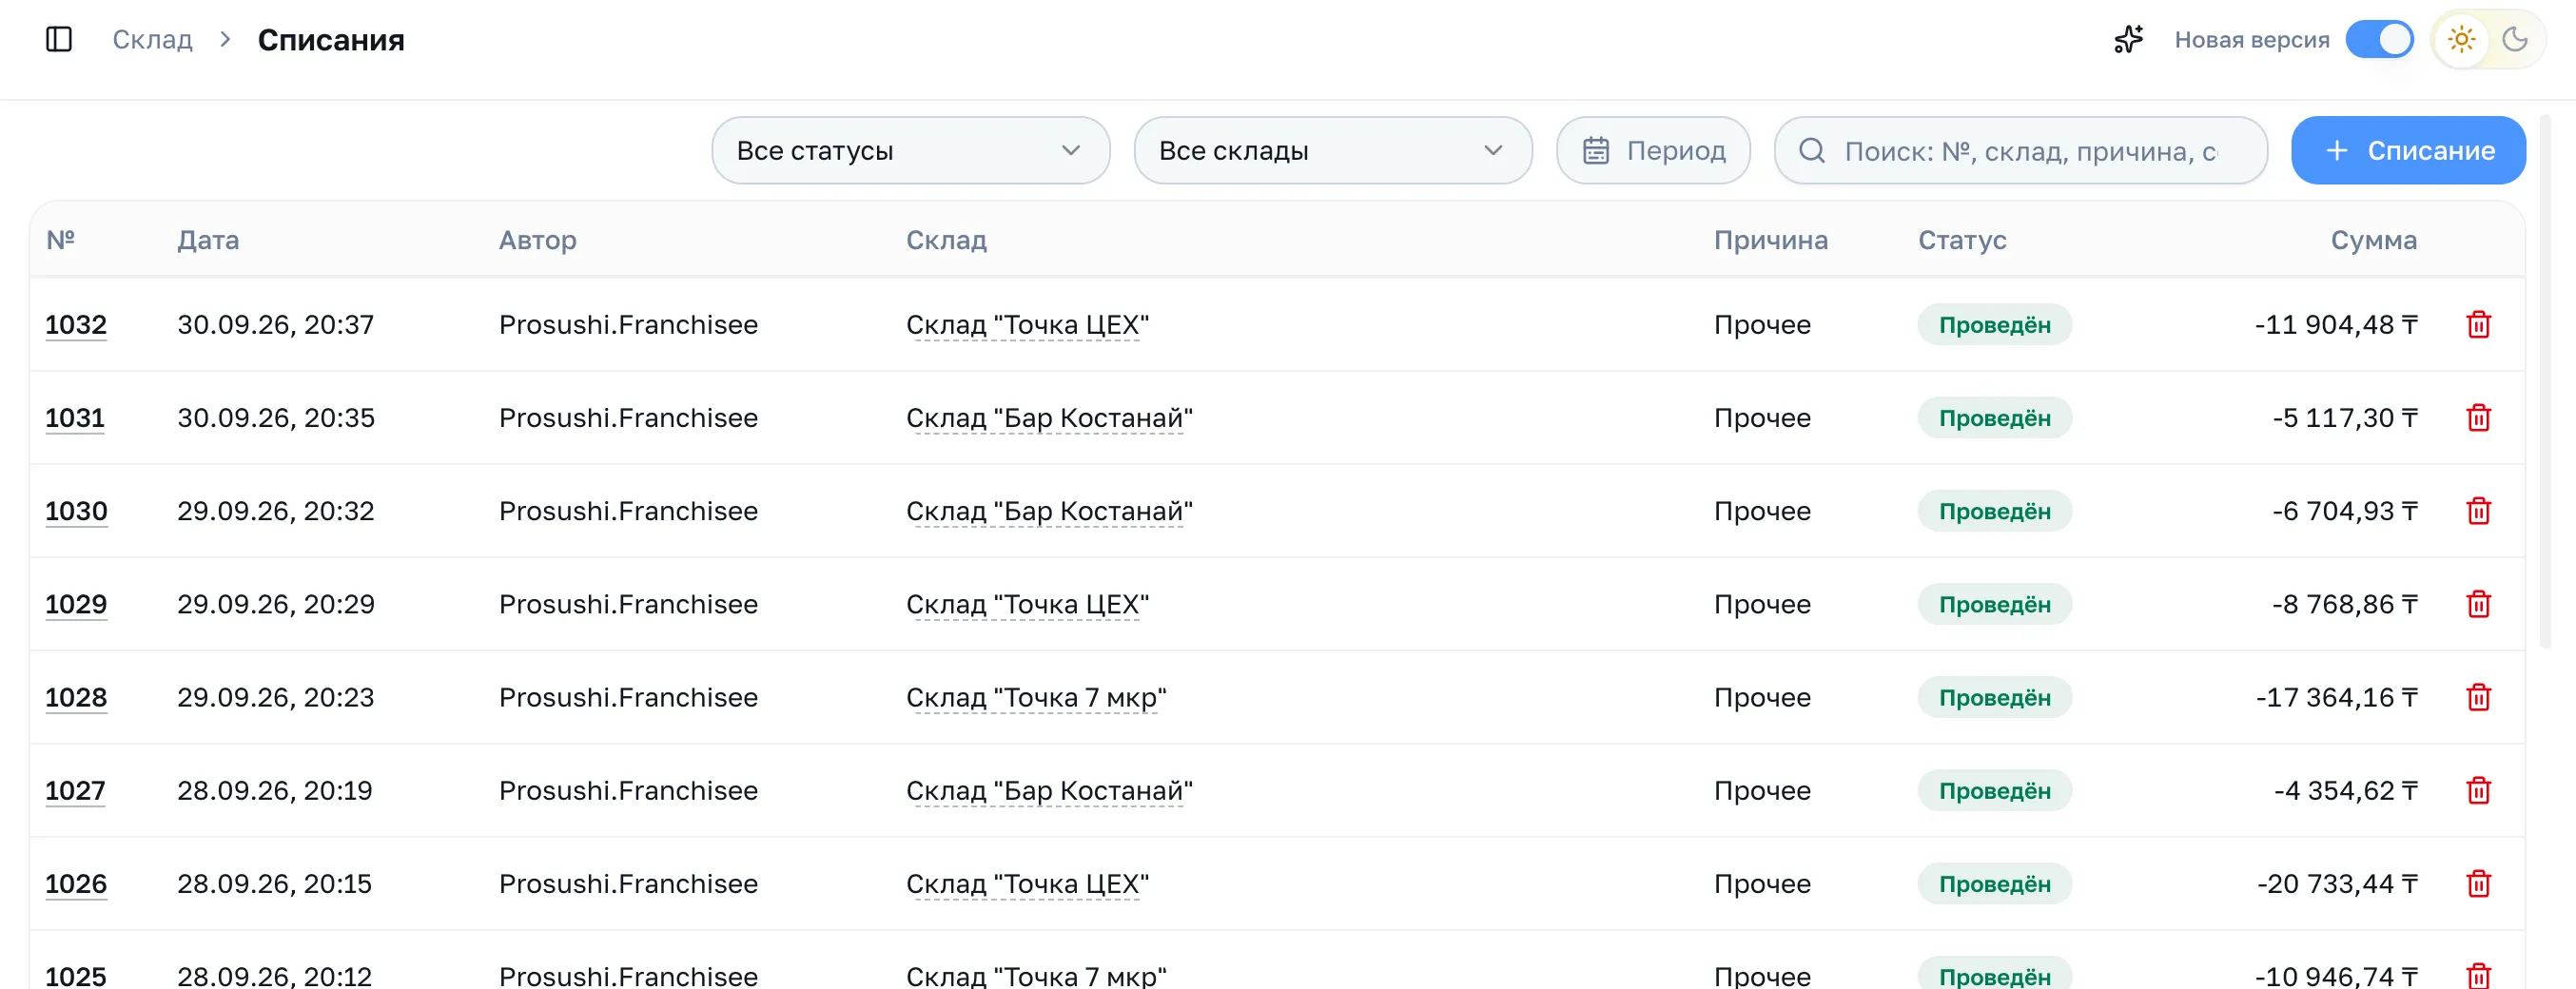This screenshot has height=989, width=2576.
Task: Delete write-off 1028 with trash icon
Action: click(x=2478, y=697)
